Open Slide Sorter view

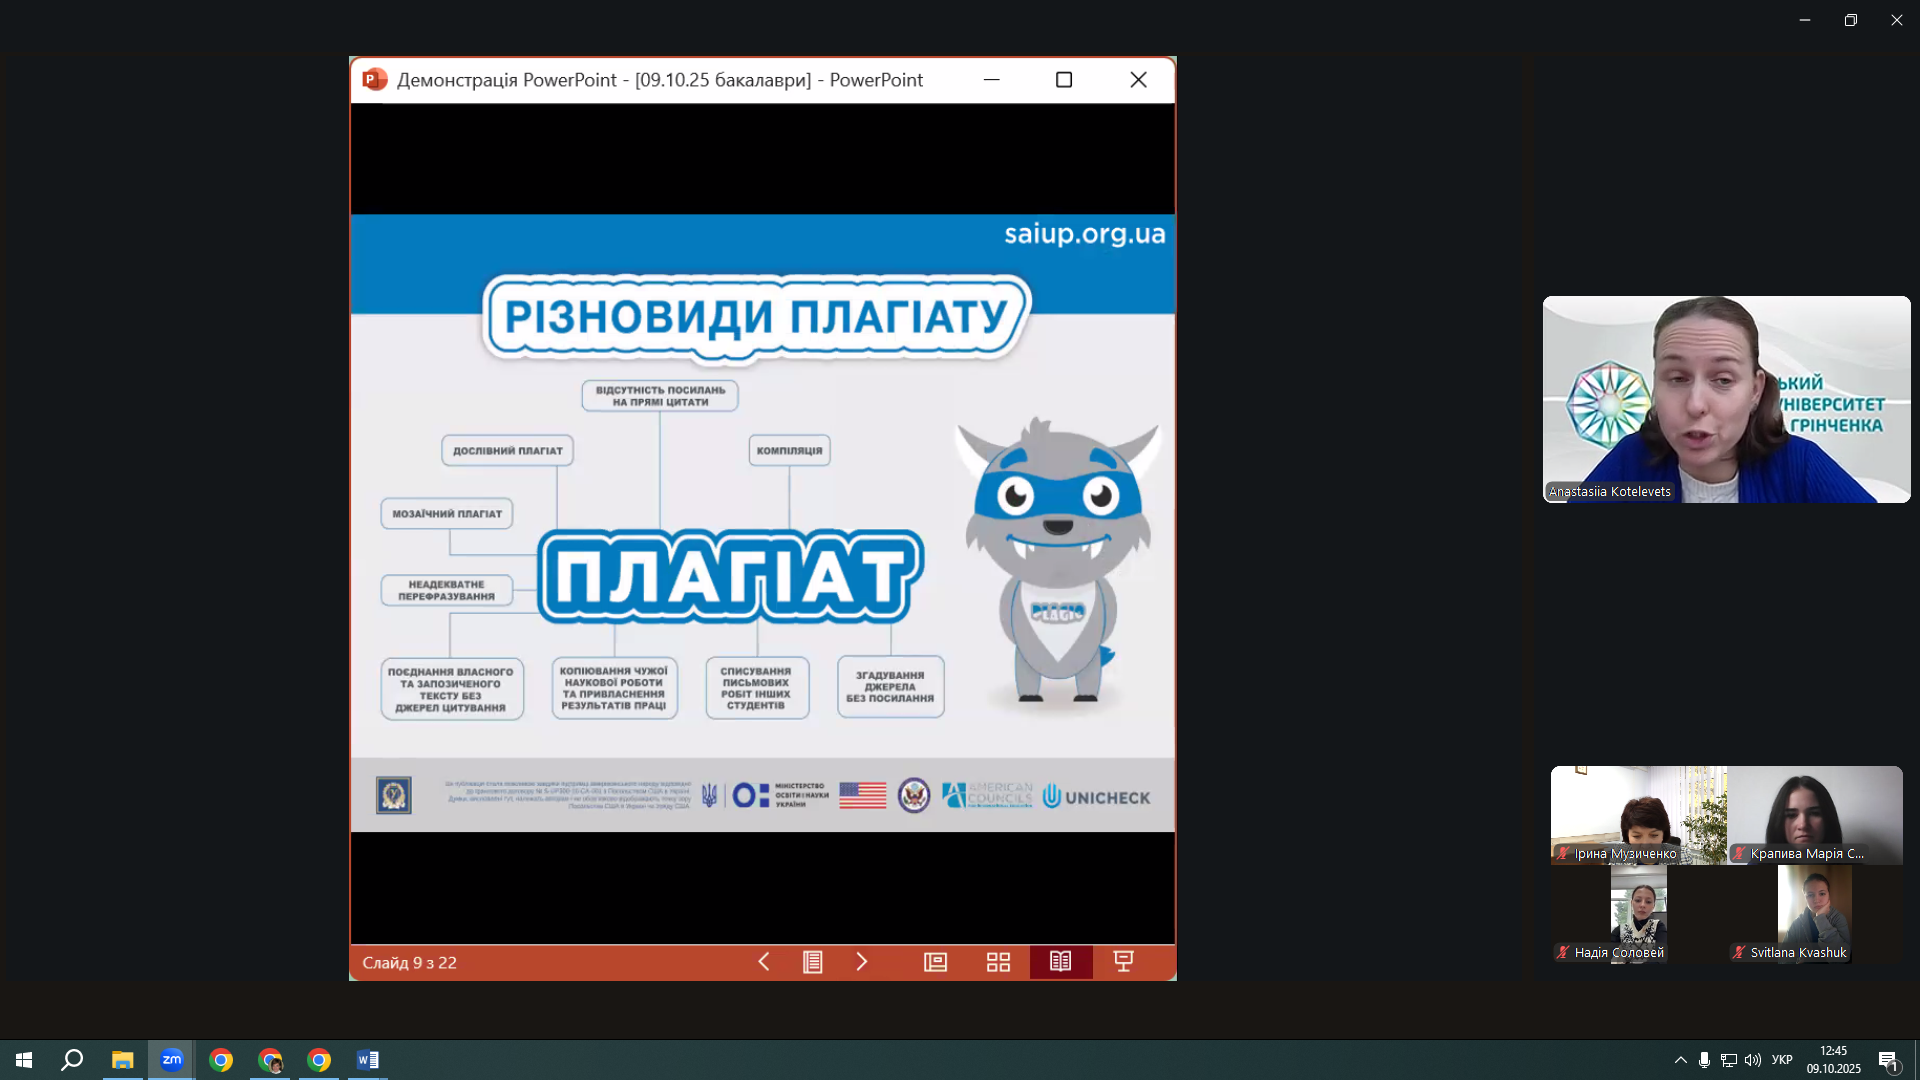[998, 961]
